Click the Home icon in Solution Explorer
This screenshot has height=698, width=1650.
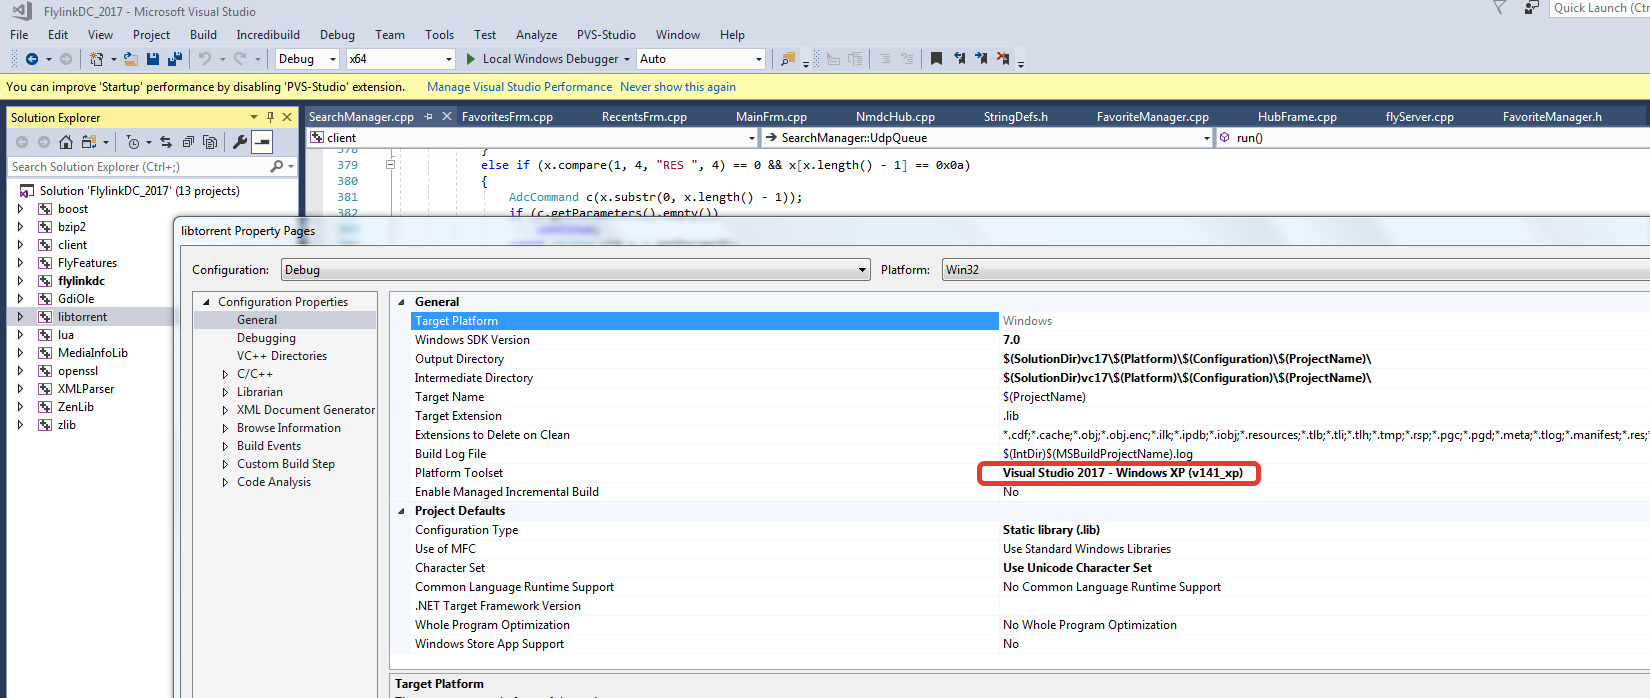pos(66,142)
